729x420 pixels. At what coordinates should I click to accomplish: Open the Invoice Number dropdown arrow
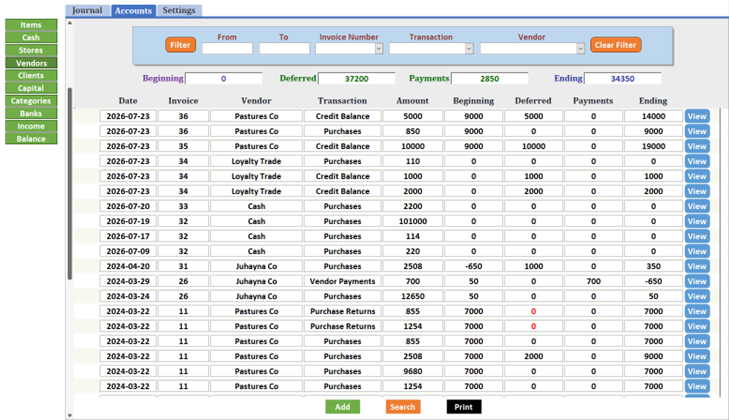(x=378, y=48)
